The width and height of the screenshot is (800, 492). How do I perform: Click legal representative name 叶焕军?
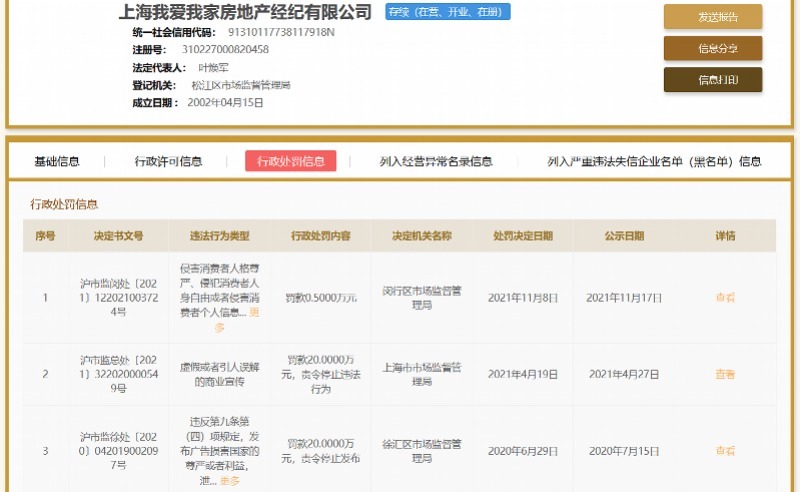[213, 67]
